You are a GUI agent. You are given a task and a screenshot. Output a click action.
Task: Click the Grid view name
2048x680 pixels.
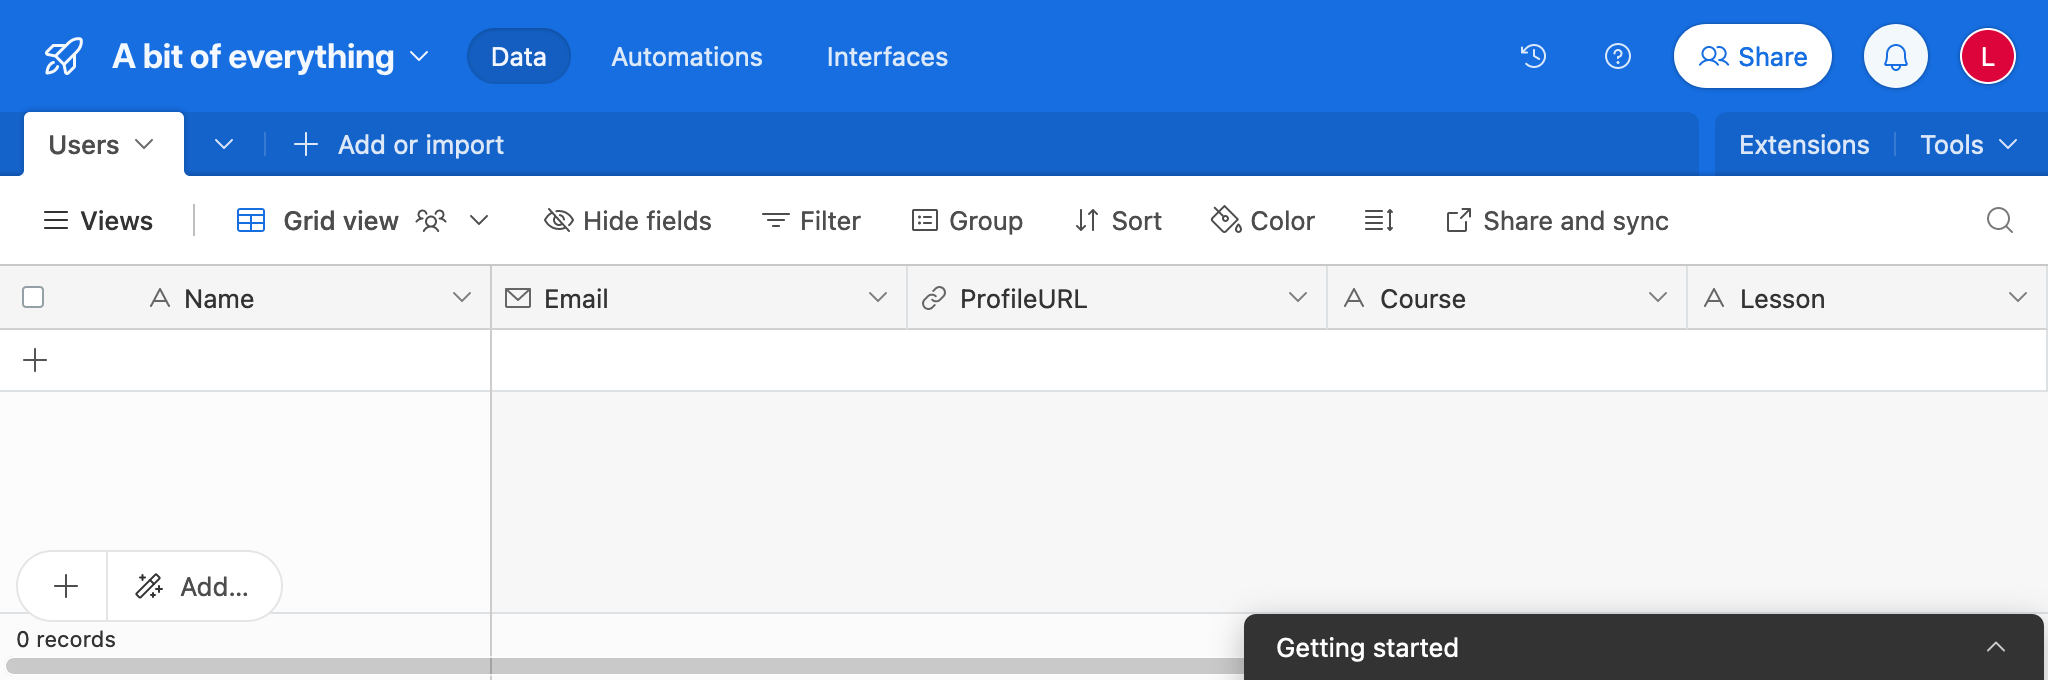point(341,220)
